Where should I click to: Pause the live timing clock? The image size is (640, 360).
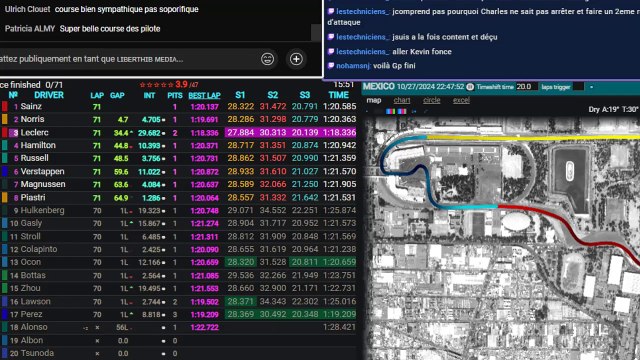(x=470, y=87)
